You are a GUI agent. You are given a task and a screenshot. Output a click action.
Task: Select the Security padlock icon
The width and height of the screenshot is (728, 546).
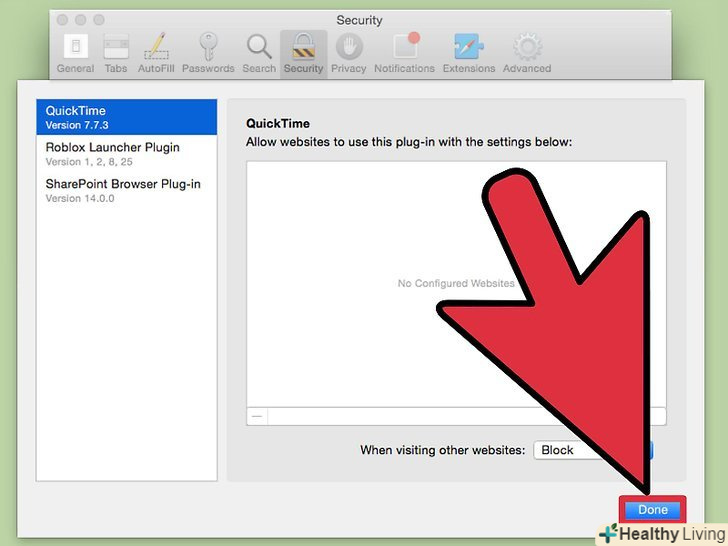(x=303, y=46)
